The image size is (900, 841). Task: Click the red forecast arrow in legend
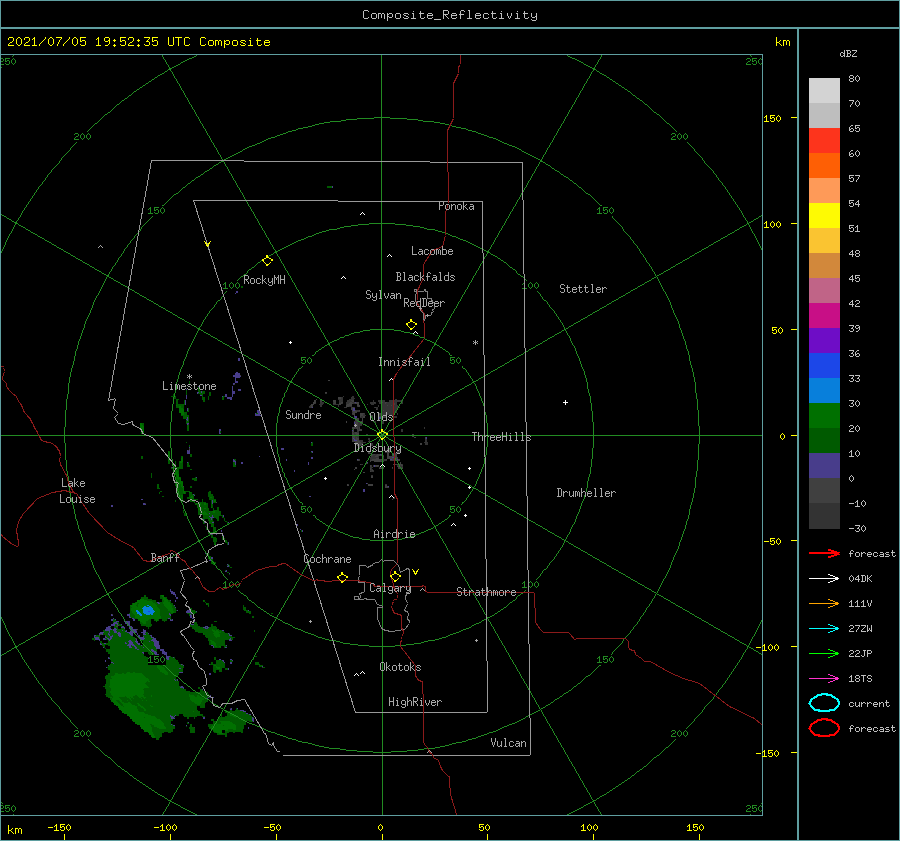824,553
